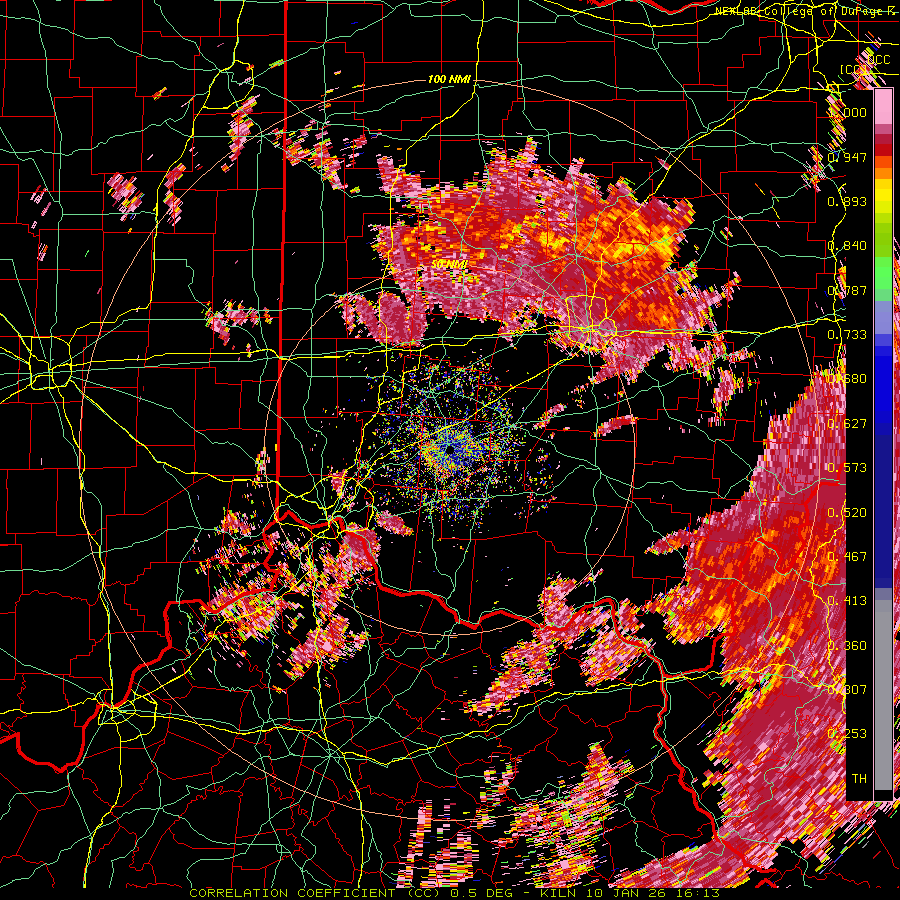Select the 0.520 scale value
The height and width of the screenshot is (900, 900).
click(847, 513)
